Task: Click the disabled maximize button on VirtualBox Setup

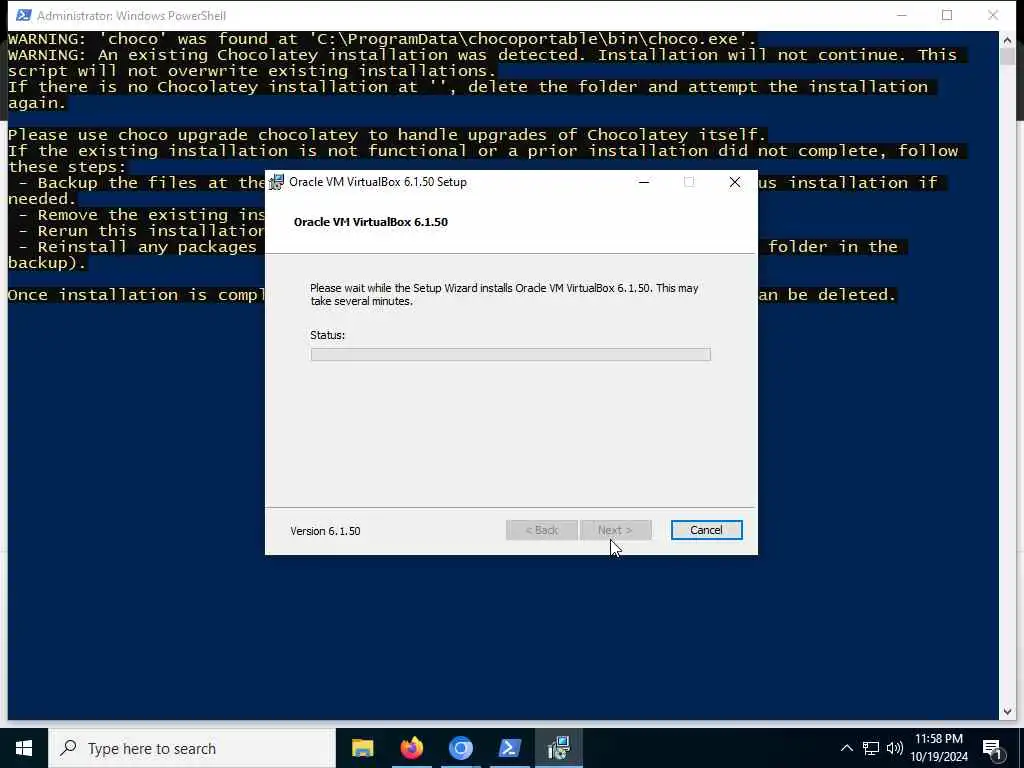Action: [x=689, y=182]
